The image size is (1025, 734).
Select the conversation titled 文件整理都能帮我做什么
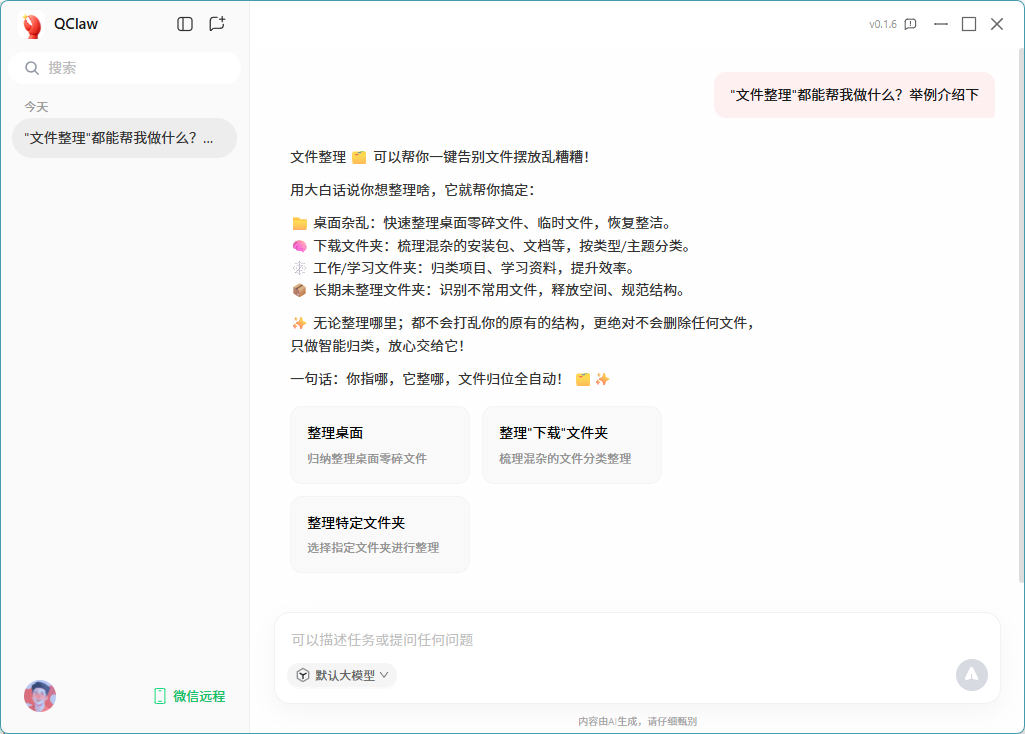coord(123,137)
